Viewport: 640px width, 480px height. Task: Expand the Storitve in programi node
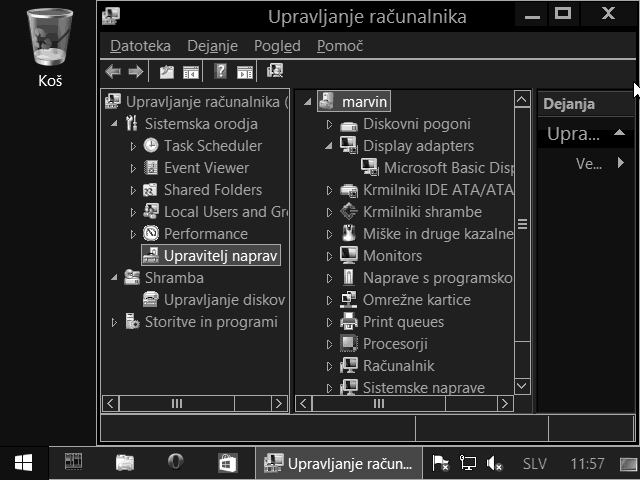(114, 322)
